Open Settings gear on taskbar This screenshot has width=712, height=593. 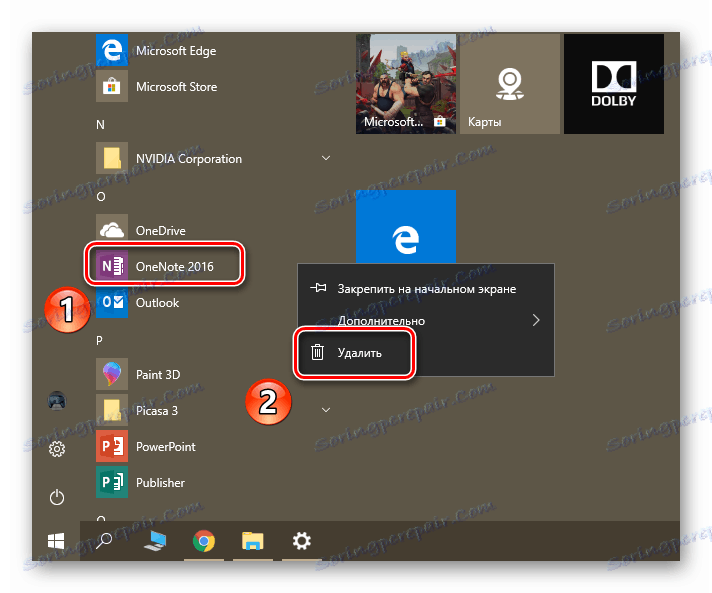[x=302, y=541]
